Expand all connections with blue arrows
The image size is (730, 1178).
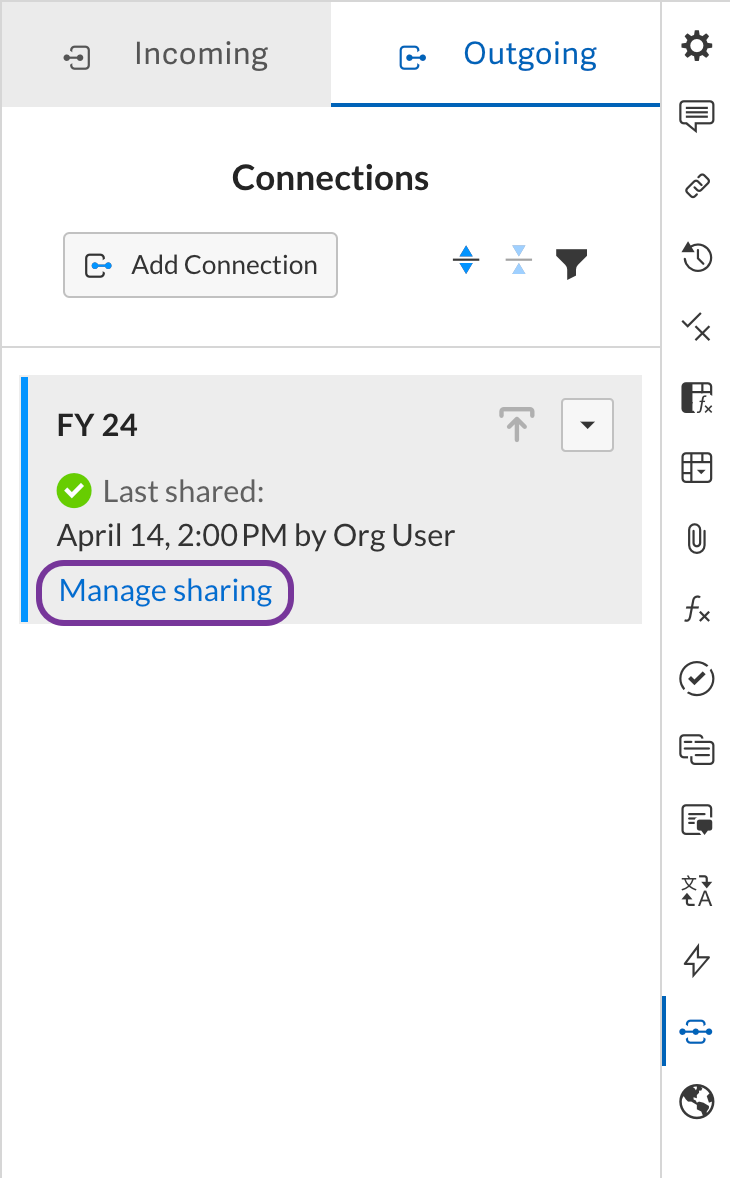click(465, 263)
